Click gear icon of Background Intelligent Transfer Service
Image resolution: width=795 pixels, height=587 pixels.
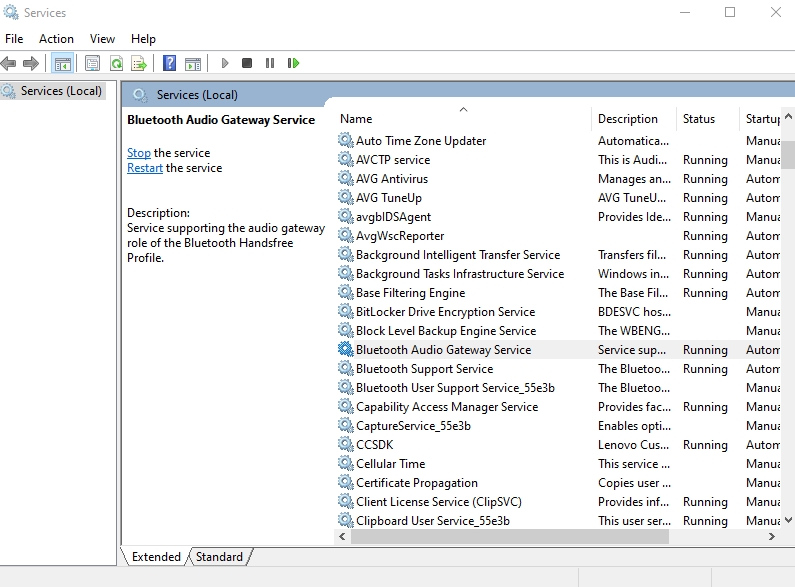pyautogui.click(x=345, y=254)
